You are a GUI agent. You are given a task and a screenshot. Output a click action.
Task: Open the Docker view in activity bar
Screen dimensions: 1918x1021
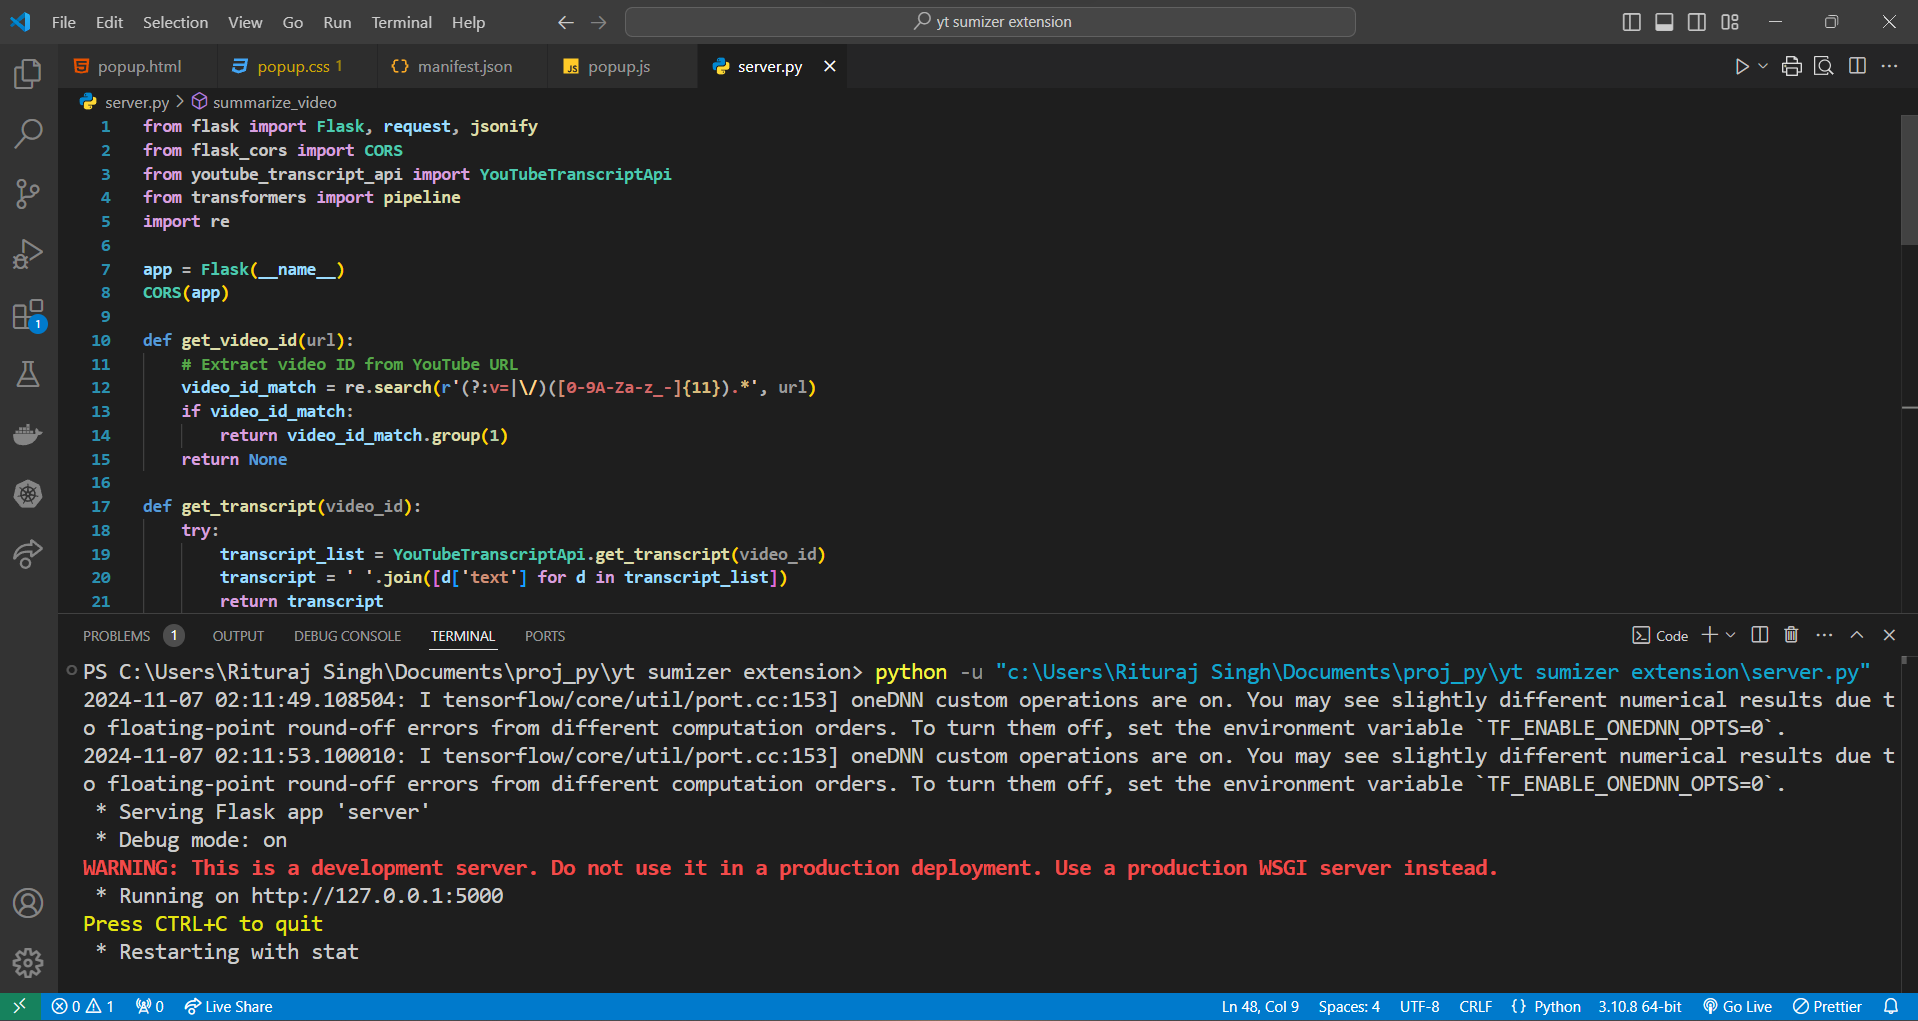[28, 434]
